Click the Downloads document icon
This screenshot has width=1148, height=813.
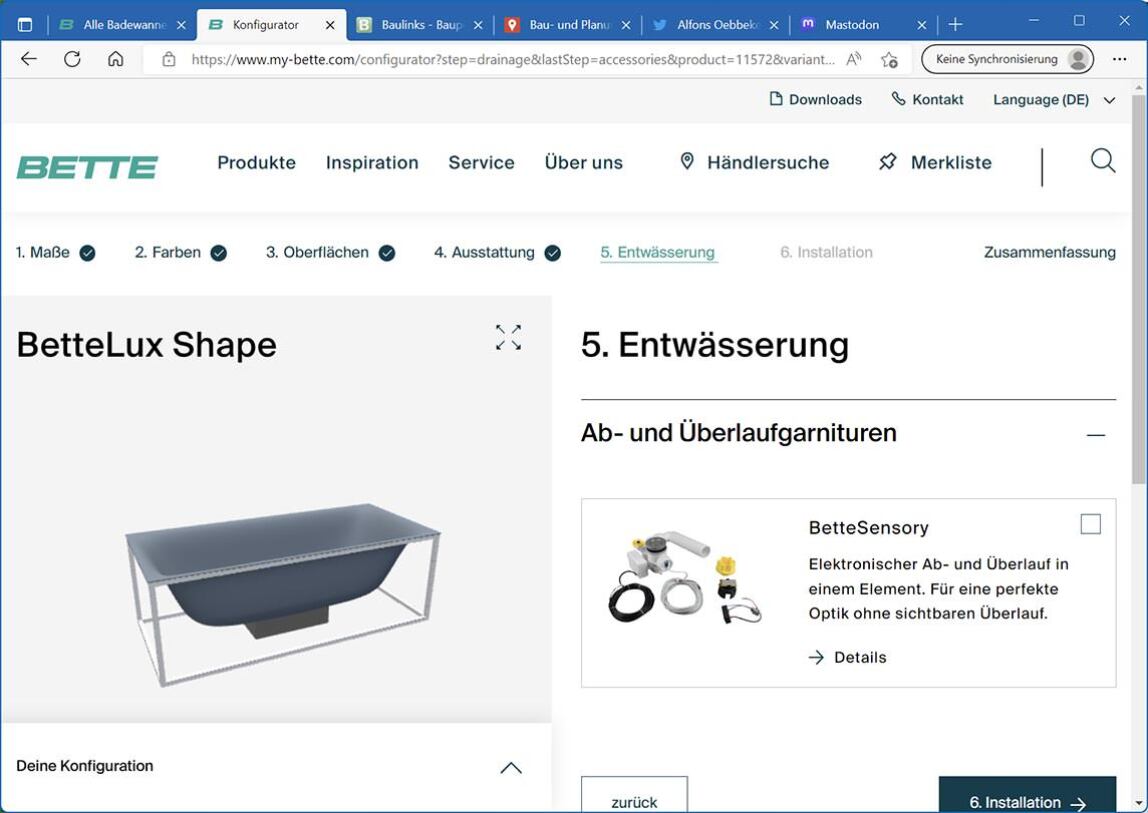[x=776, y=99]
